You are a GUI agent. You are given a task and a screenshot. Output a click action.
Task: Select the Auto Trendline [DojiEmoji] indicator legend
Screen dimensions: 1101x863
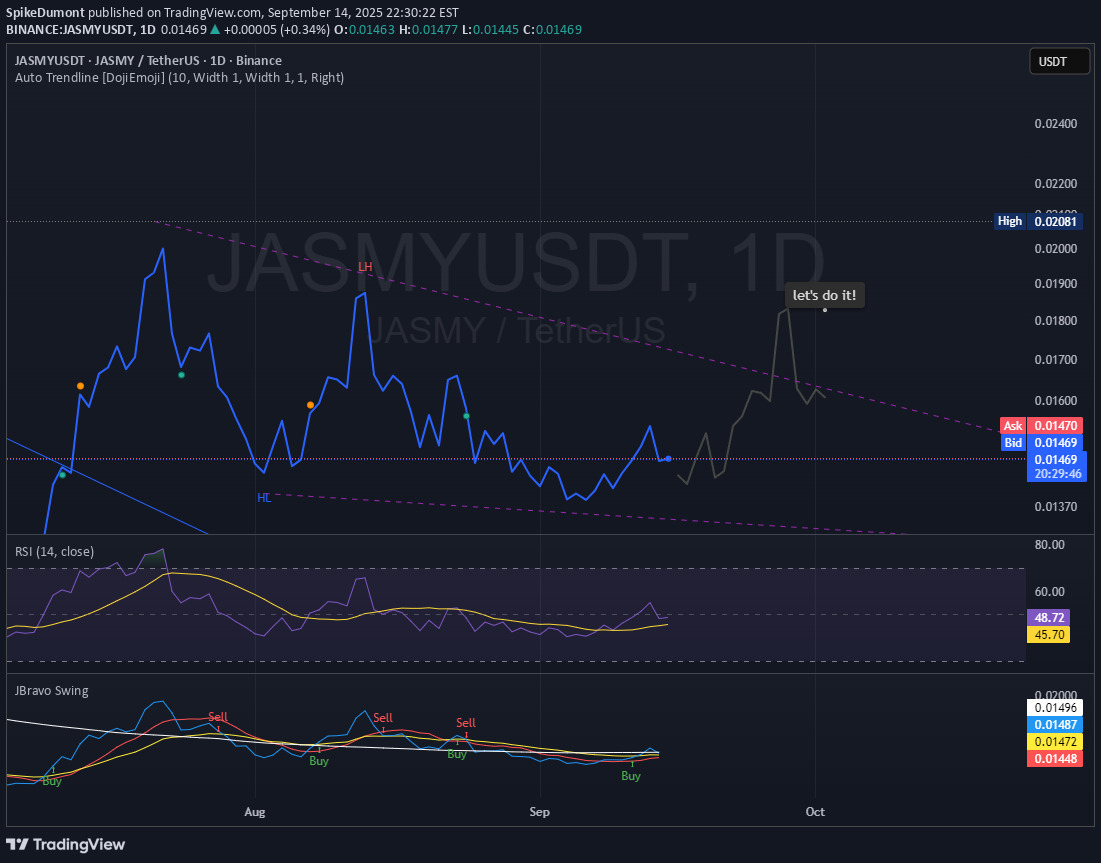180,77
